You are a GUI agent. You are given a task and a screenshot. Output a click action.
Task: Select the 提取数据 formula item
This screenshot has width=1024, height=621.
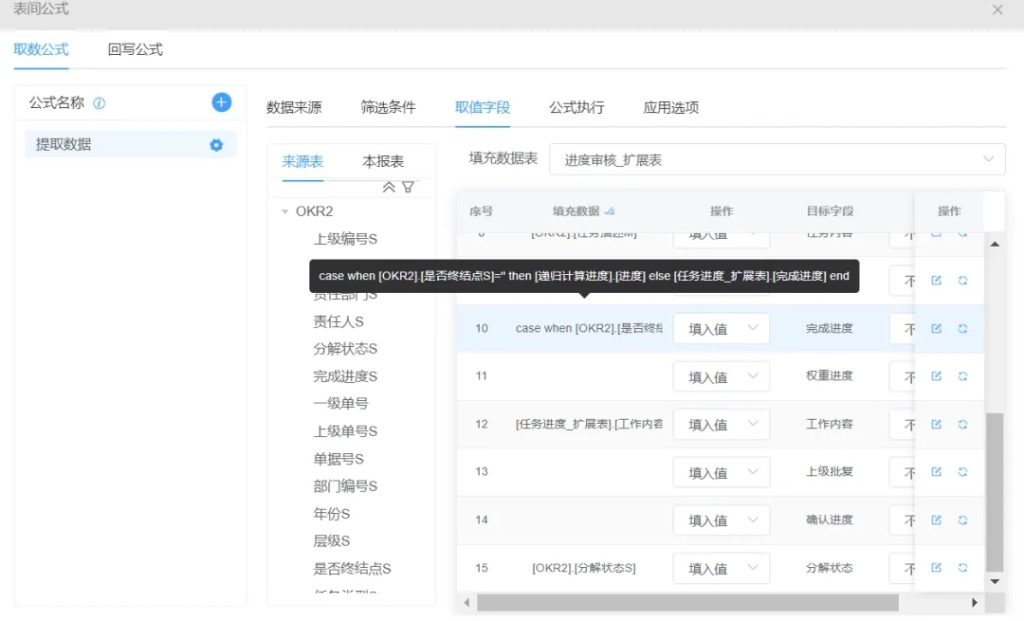coord(130,144)
